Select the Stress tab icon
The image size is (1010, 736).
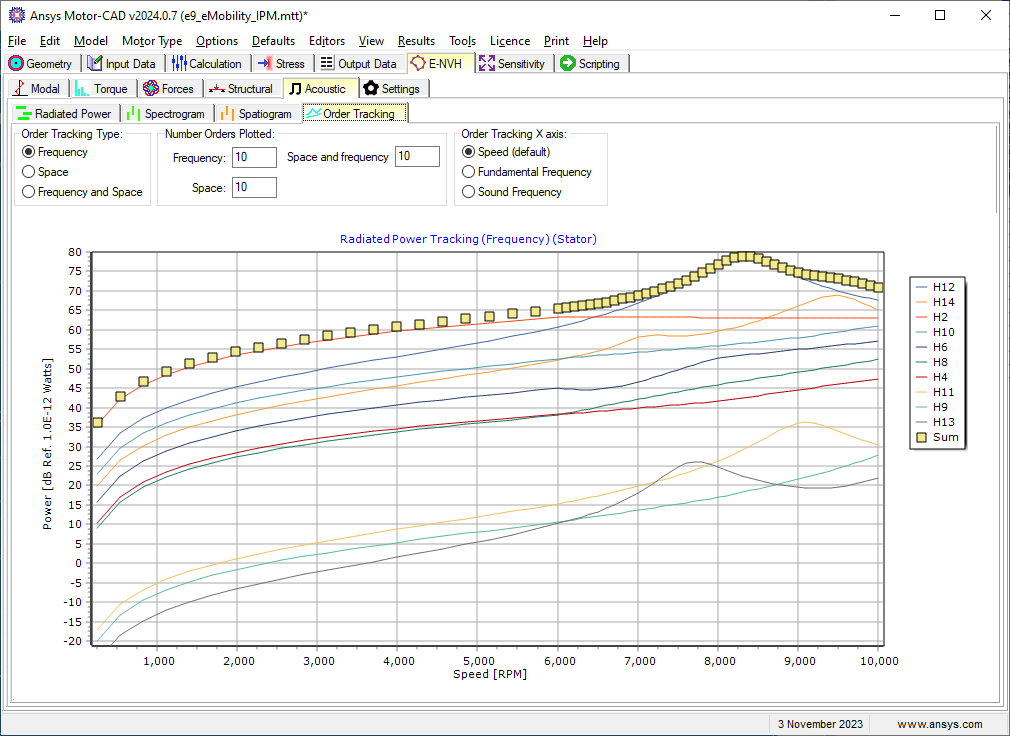(264, 64)
